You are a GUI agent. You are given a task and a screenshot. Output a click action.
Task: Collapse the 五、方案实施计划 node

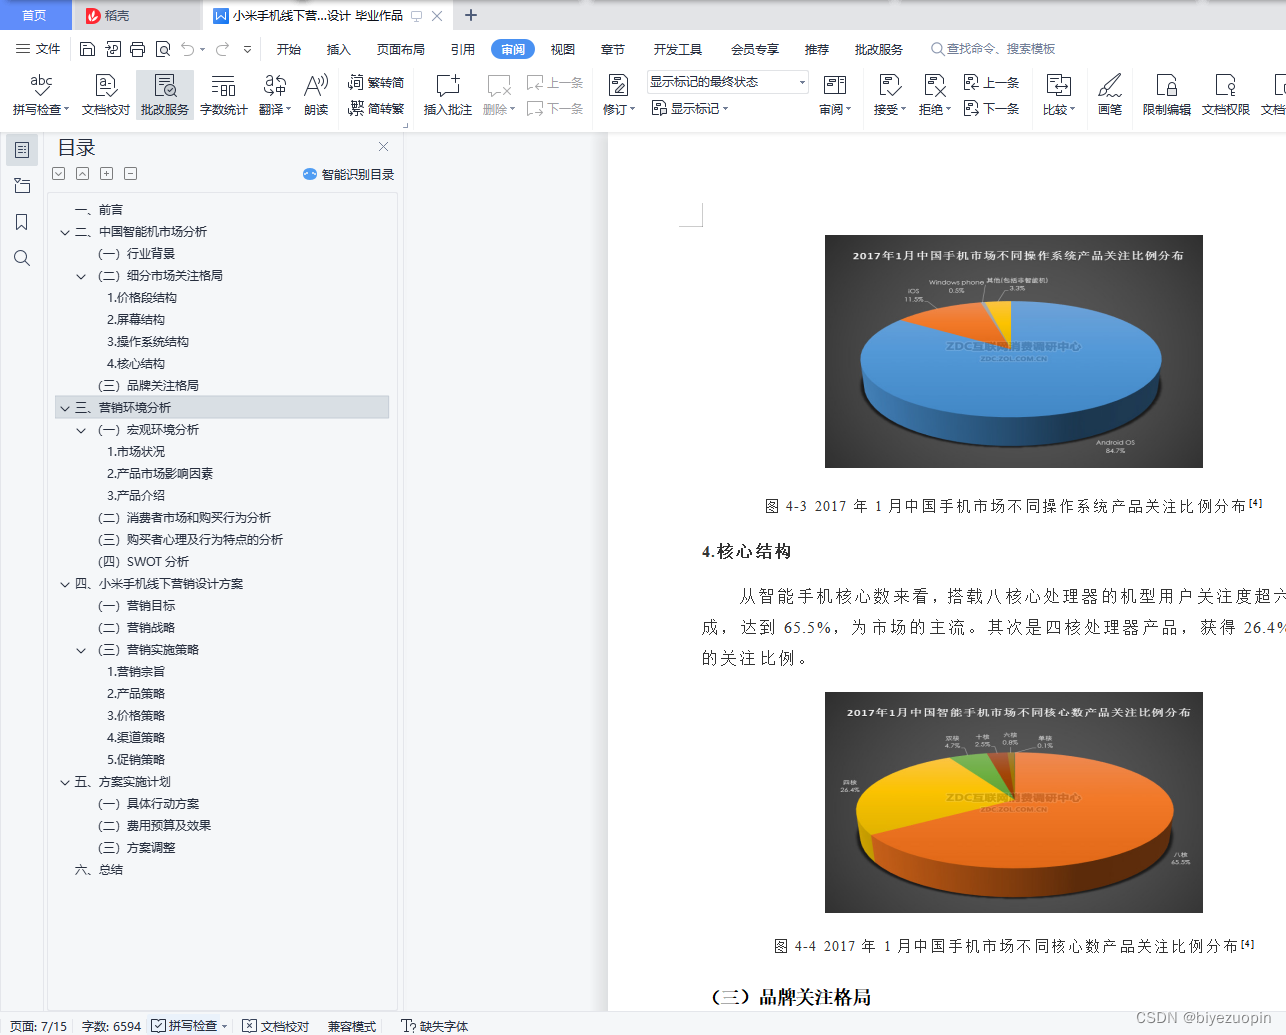65,782
